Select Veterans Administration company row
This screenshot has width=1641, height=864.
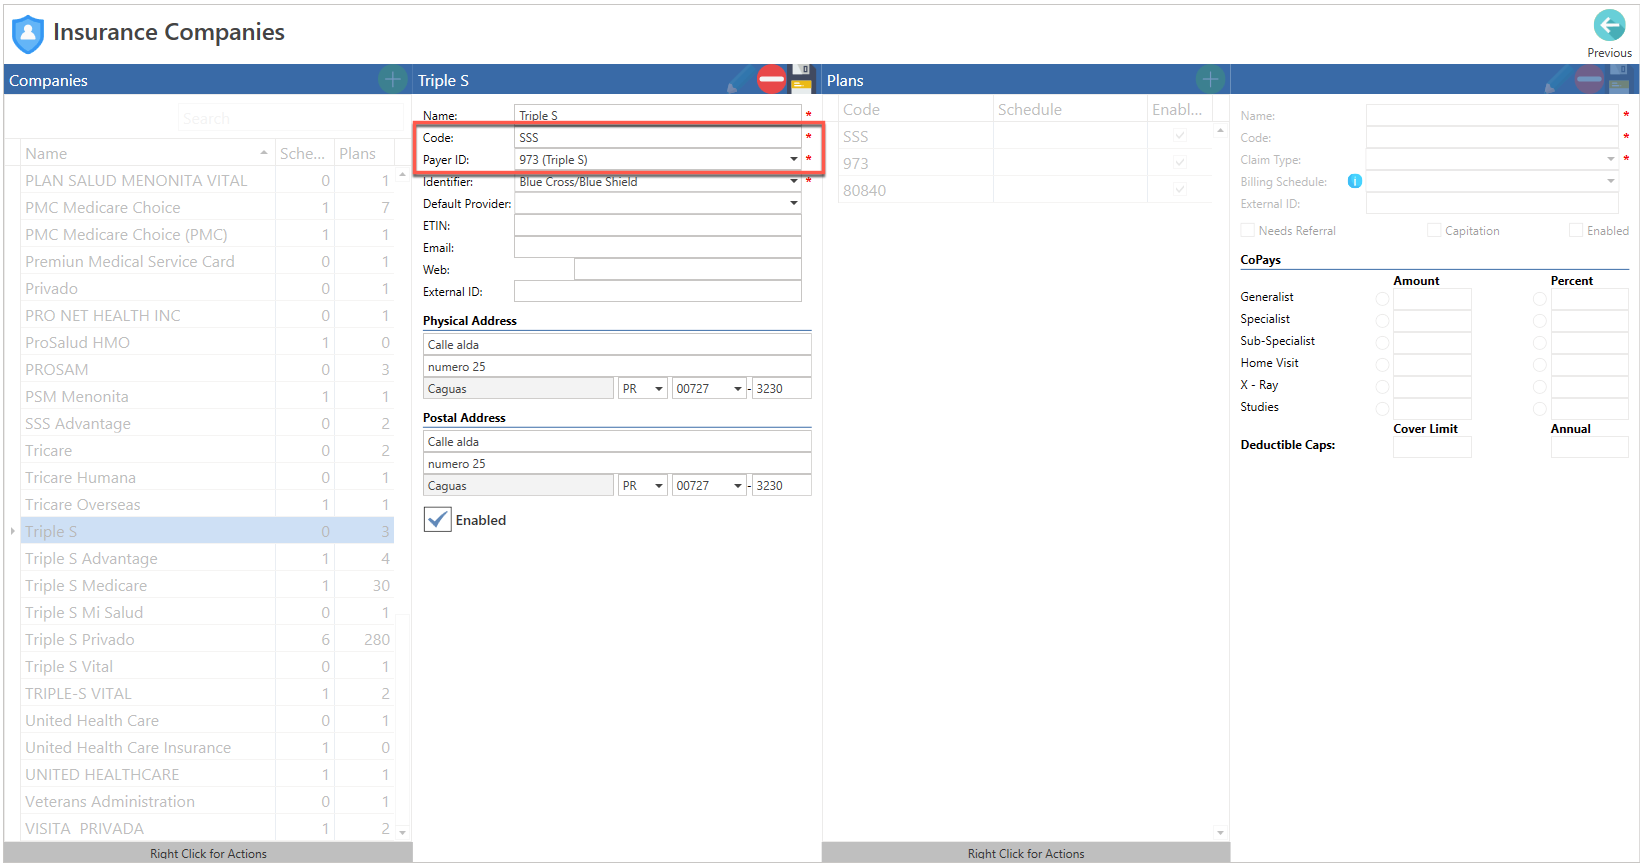pyautogui.click(x=207, y=801)
